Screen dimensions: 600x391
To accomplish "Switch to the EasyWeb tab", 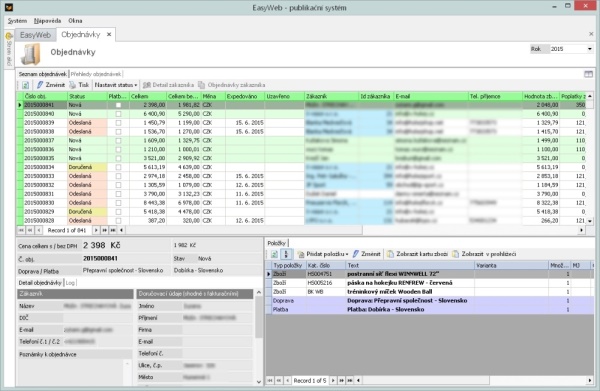I will click(x=36, y=35).
